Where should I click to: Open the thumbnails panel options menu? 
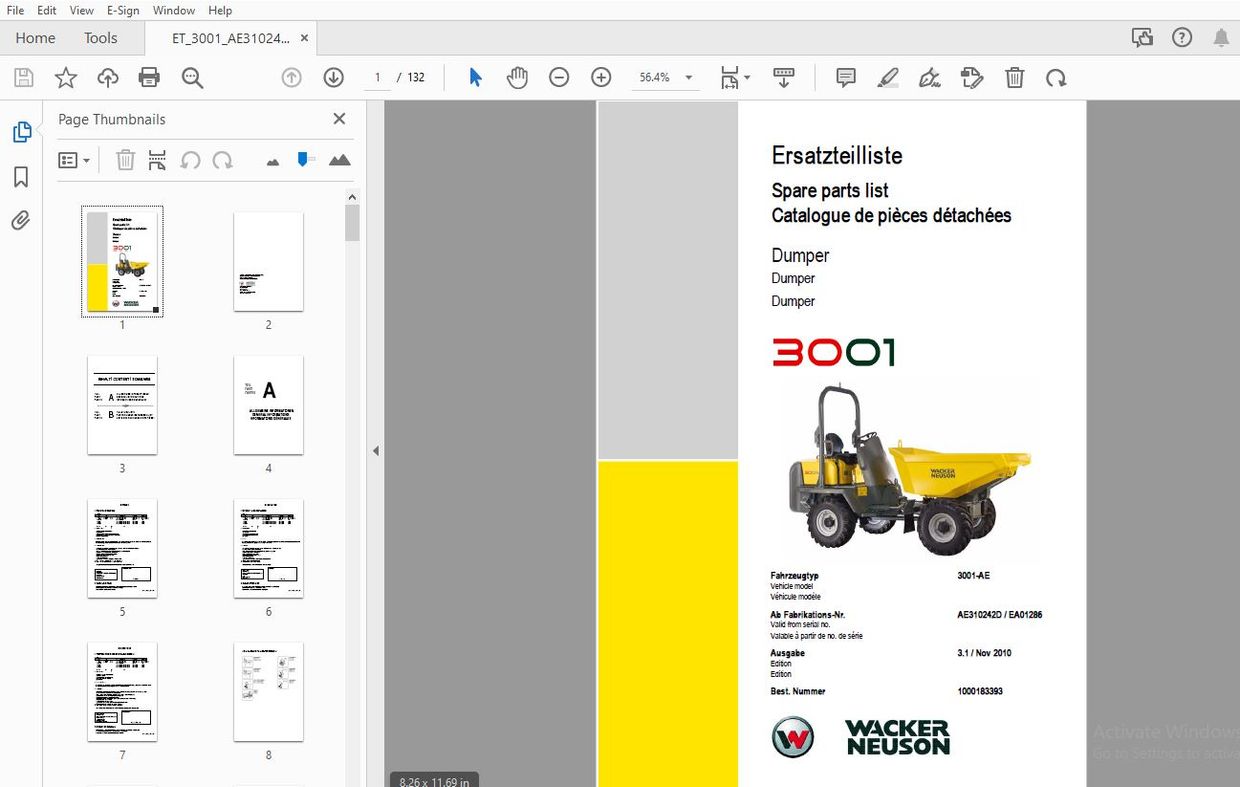74,160
